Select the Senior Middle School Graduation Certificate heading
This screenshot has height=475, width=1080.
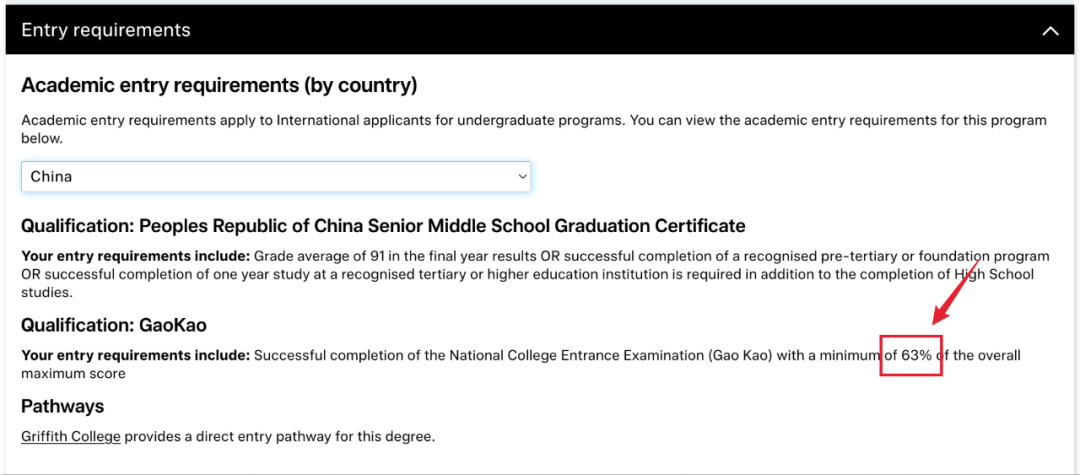(x=383, y=226)
